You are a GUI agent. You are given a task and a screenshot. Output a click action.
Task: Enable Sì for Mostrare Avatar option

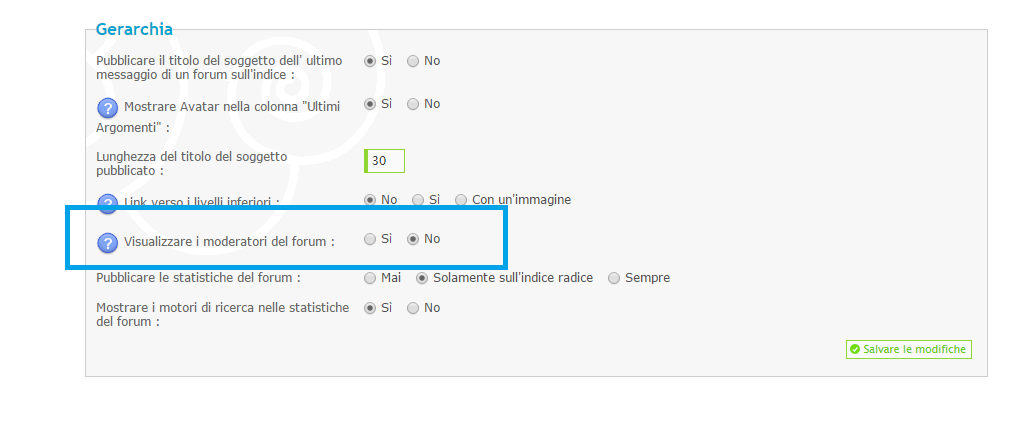[x=370, y=104]
